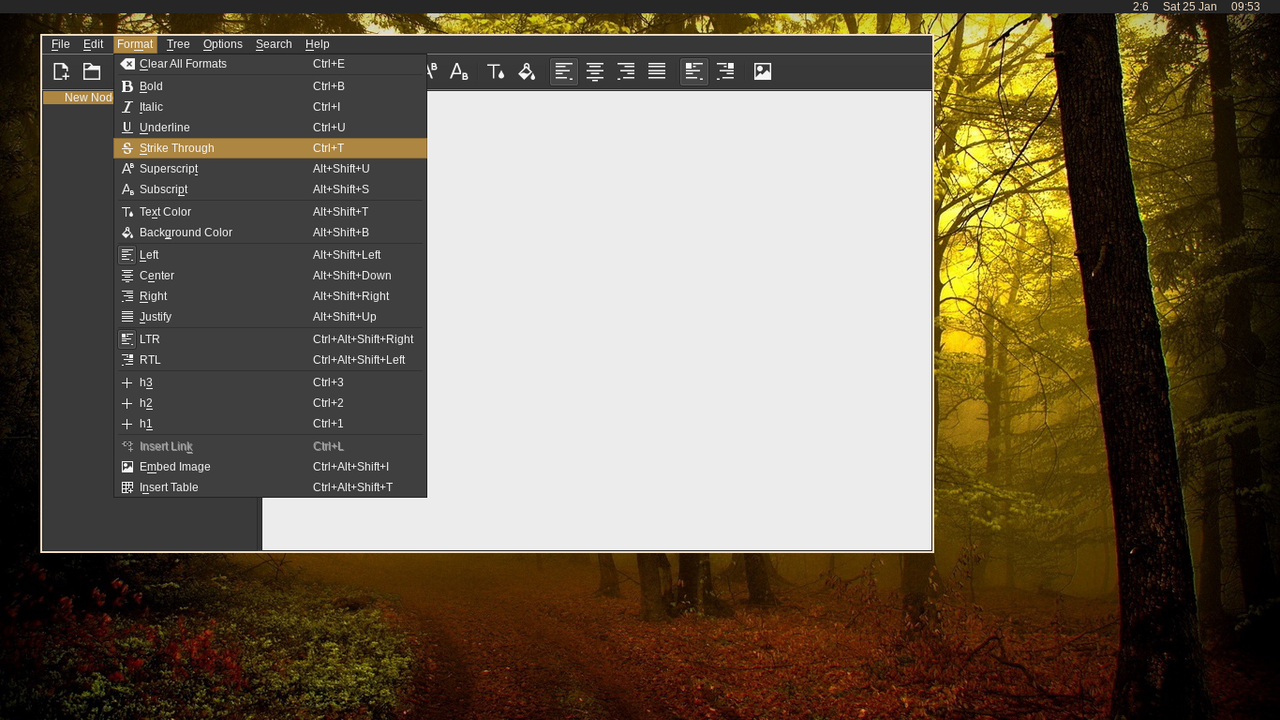
Task: Select the New Node tree item
Action: point(79,98)
